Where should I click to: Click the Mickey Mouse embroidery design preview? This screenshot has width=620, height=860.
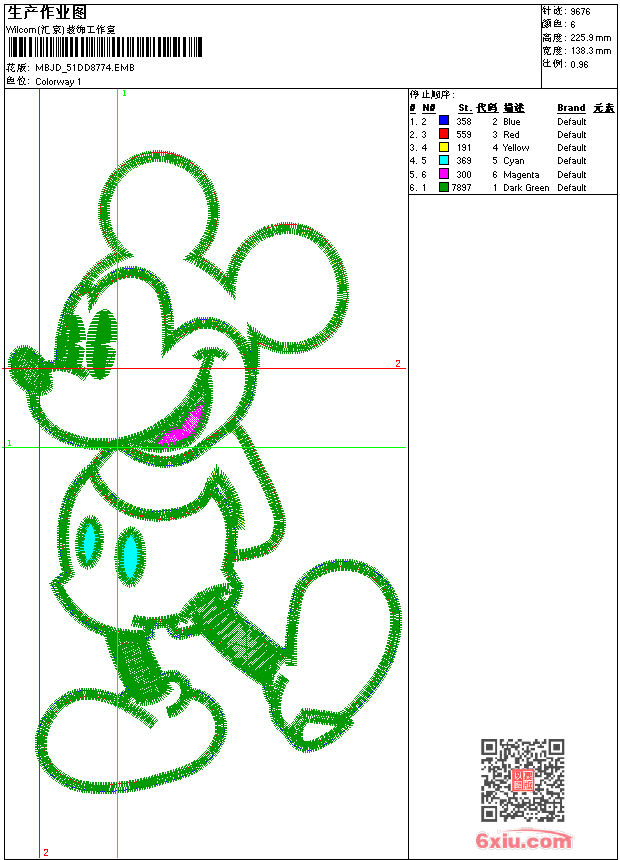point(205,472)
